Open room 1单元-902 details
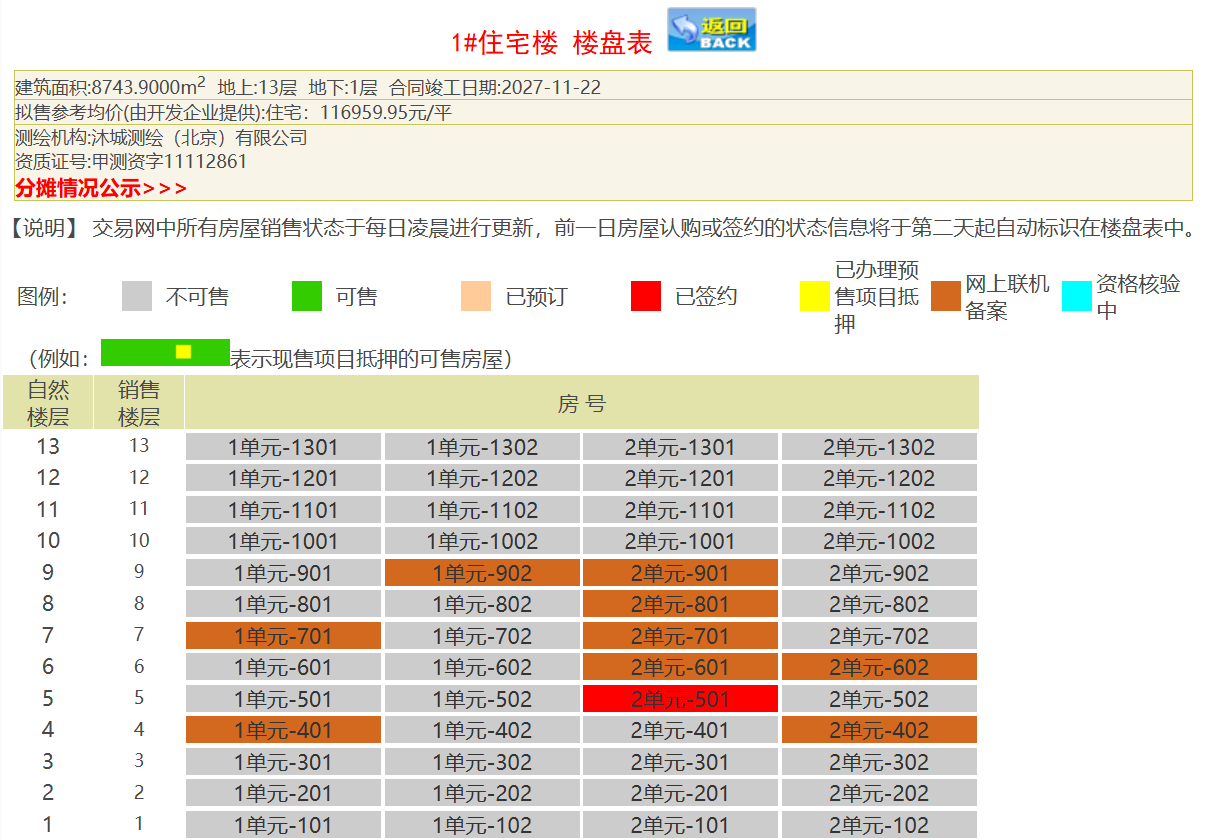Viewport: 1209px width, 840px height. click(482, 573)
